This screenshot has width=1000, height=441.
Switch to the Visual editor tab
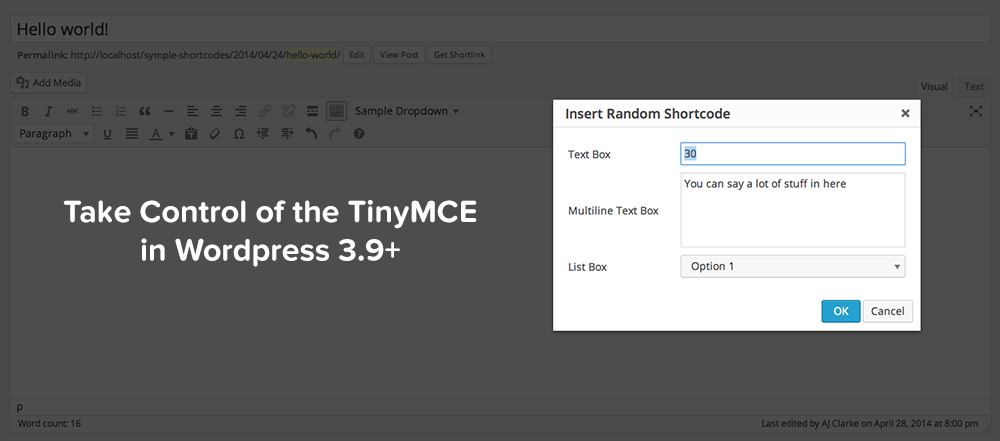[934, 87]
